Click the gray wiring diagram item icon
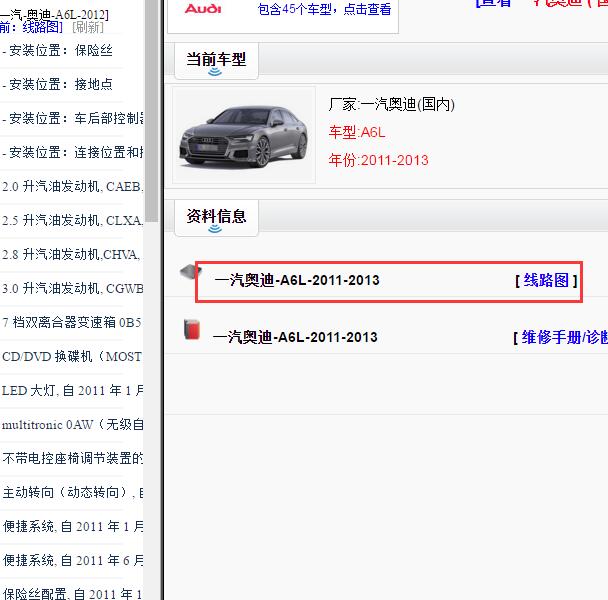This screenshot has width=608, height=600. tap(190, 271)
